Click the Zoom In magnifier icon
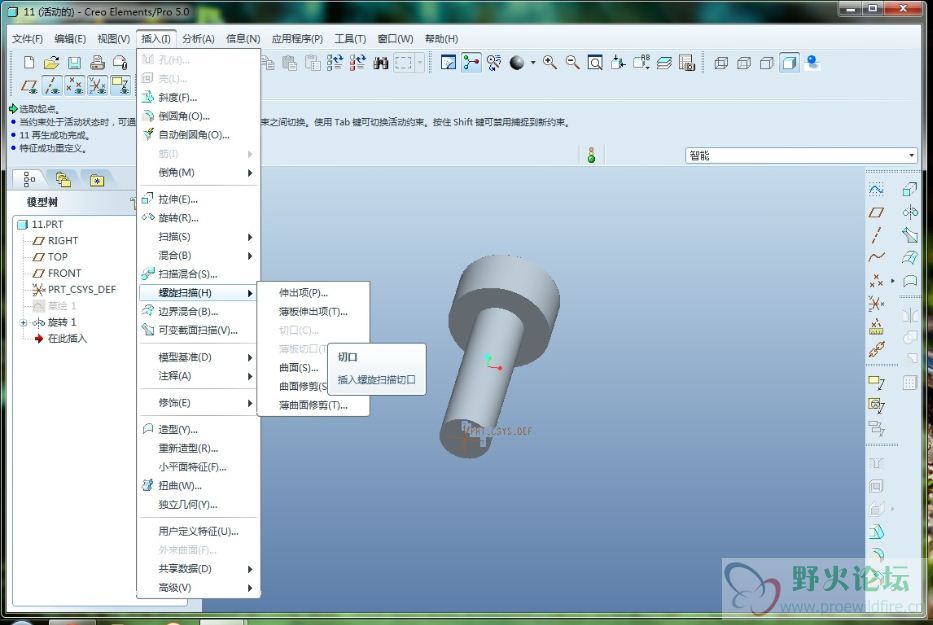This screenshot has height=625, width=933. click(550, 62)
